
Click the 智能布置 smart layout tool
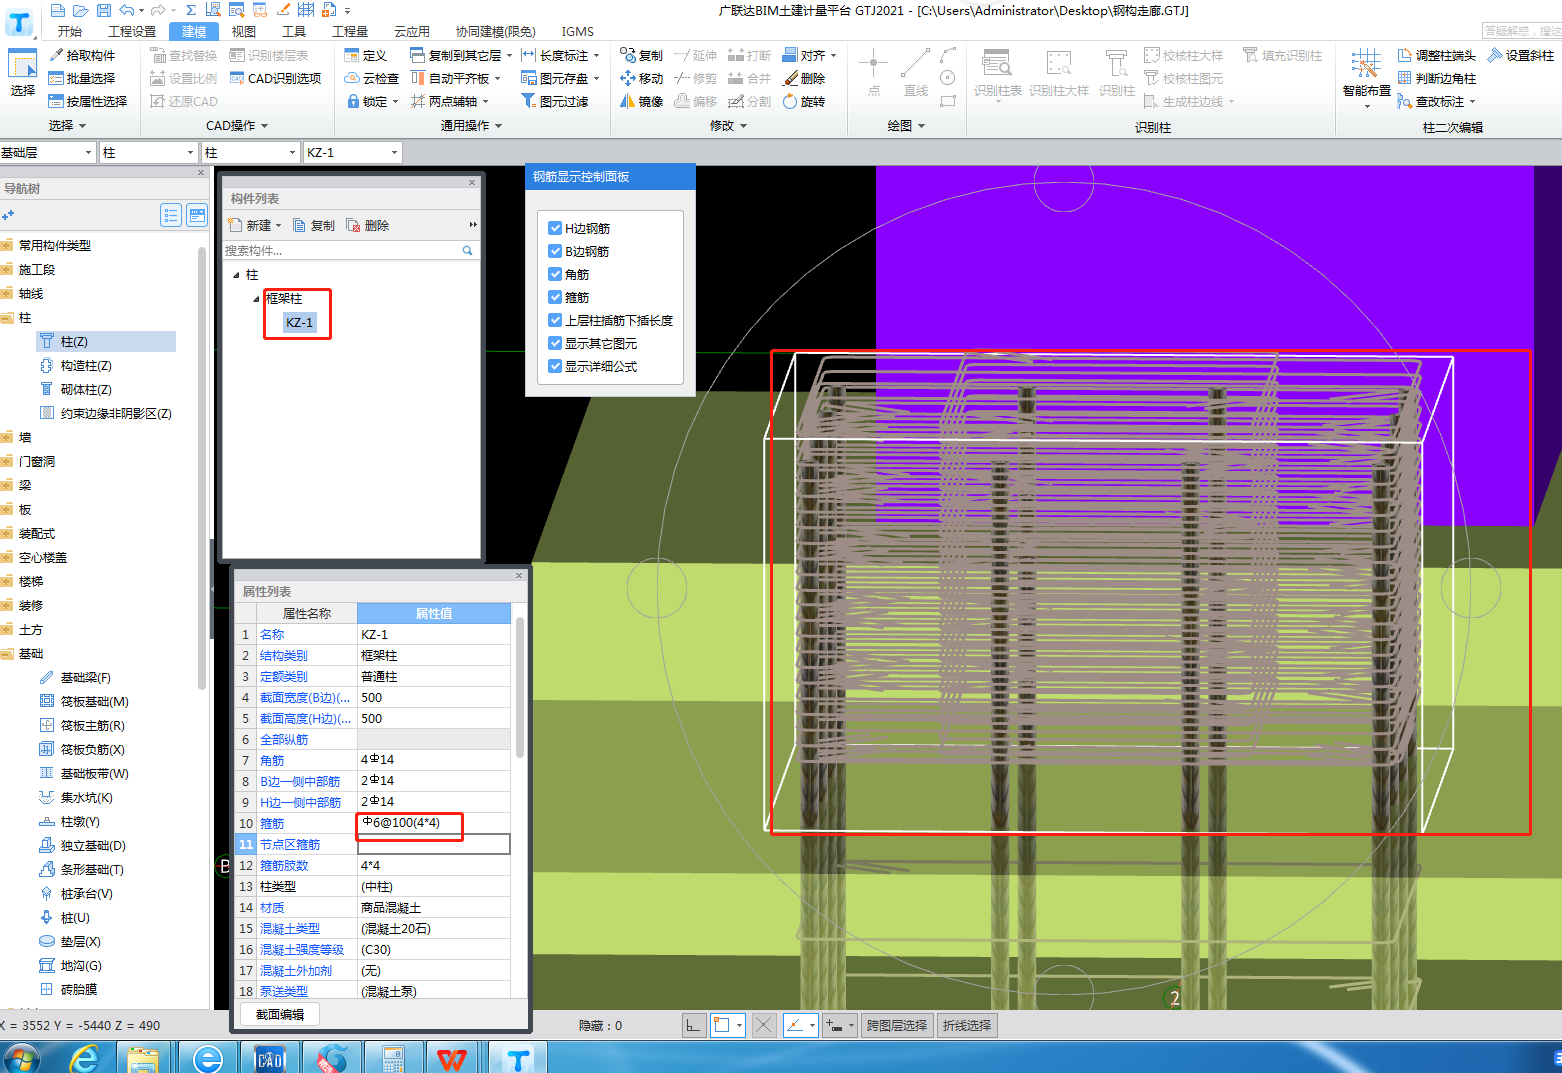click(1366, 75)
